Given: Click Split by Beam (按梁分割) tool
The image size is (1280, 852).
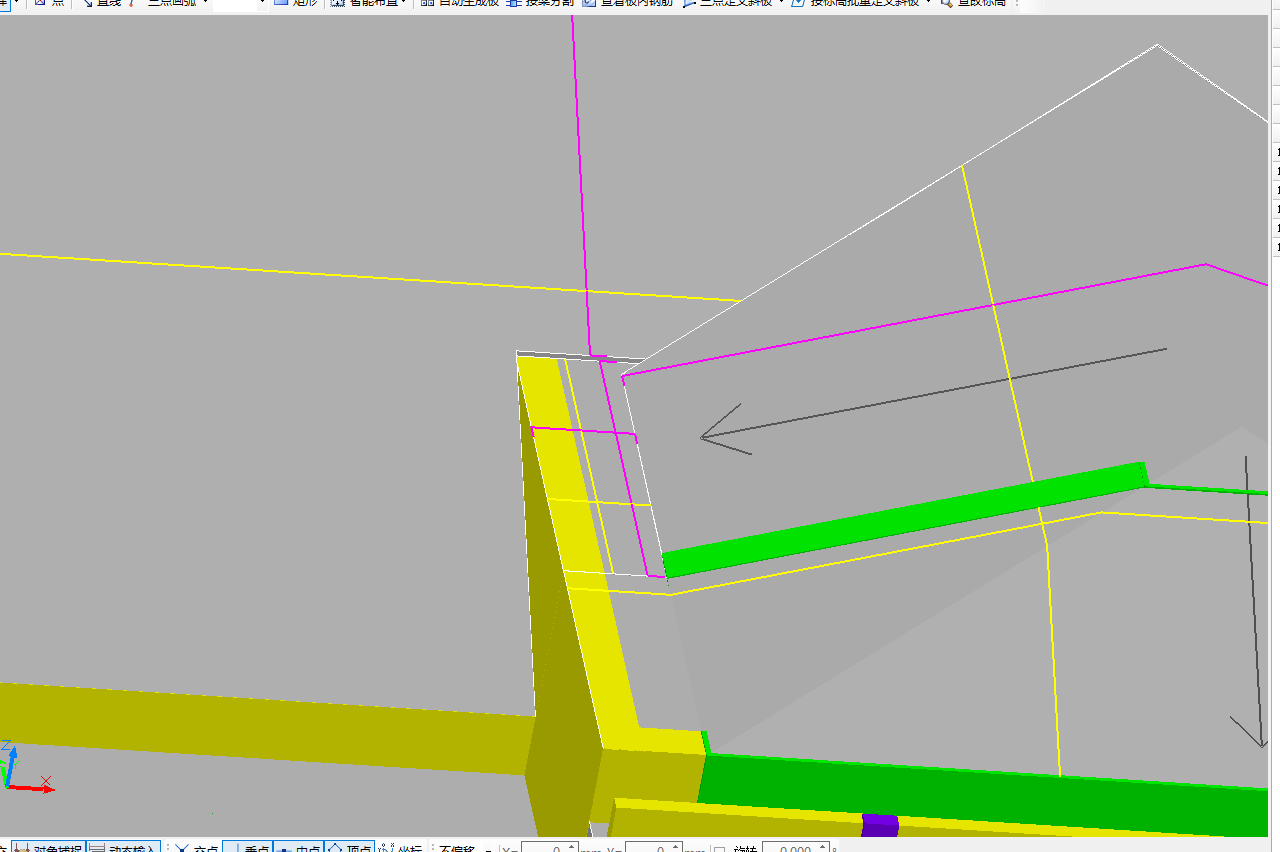Looking at the screenshot, I should pos(540,4).
